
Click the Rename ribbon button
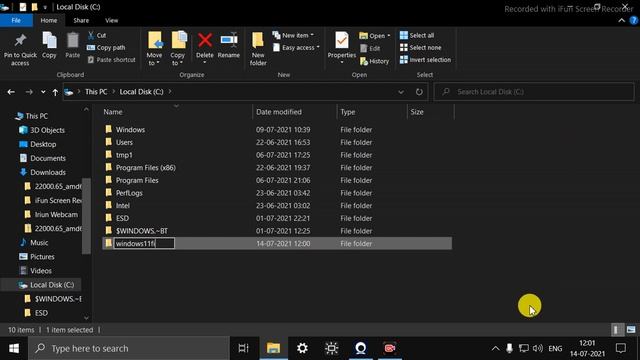[229, 46]
